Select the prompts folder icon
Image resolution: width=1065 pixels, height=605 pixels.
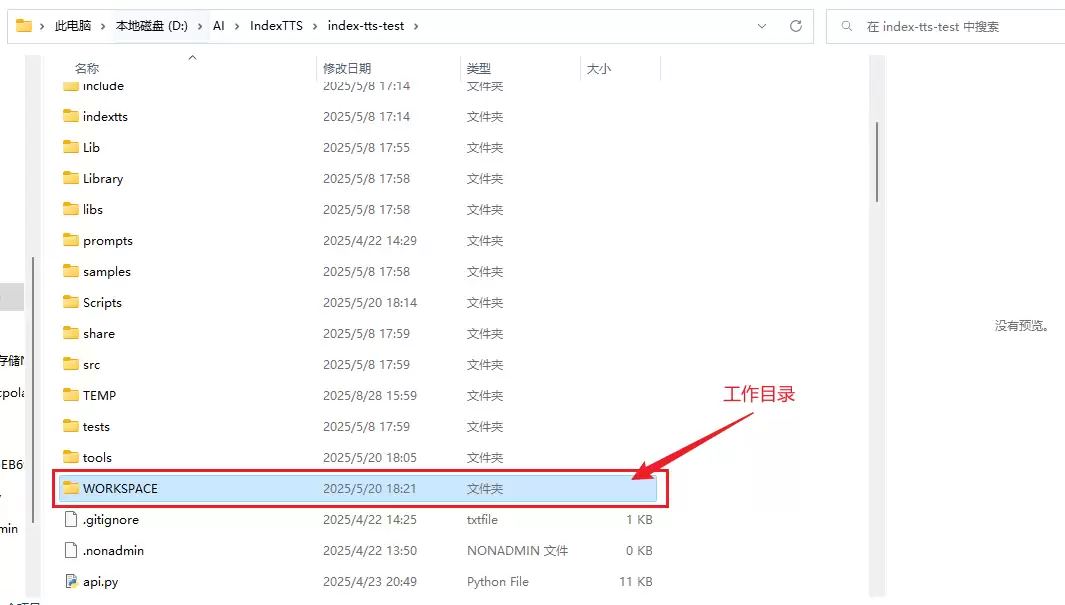tap(71, 240)
